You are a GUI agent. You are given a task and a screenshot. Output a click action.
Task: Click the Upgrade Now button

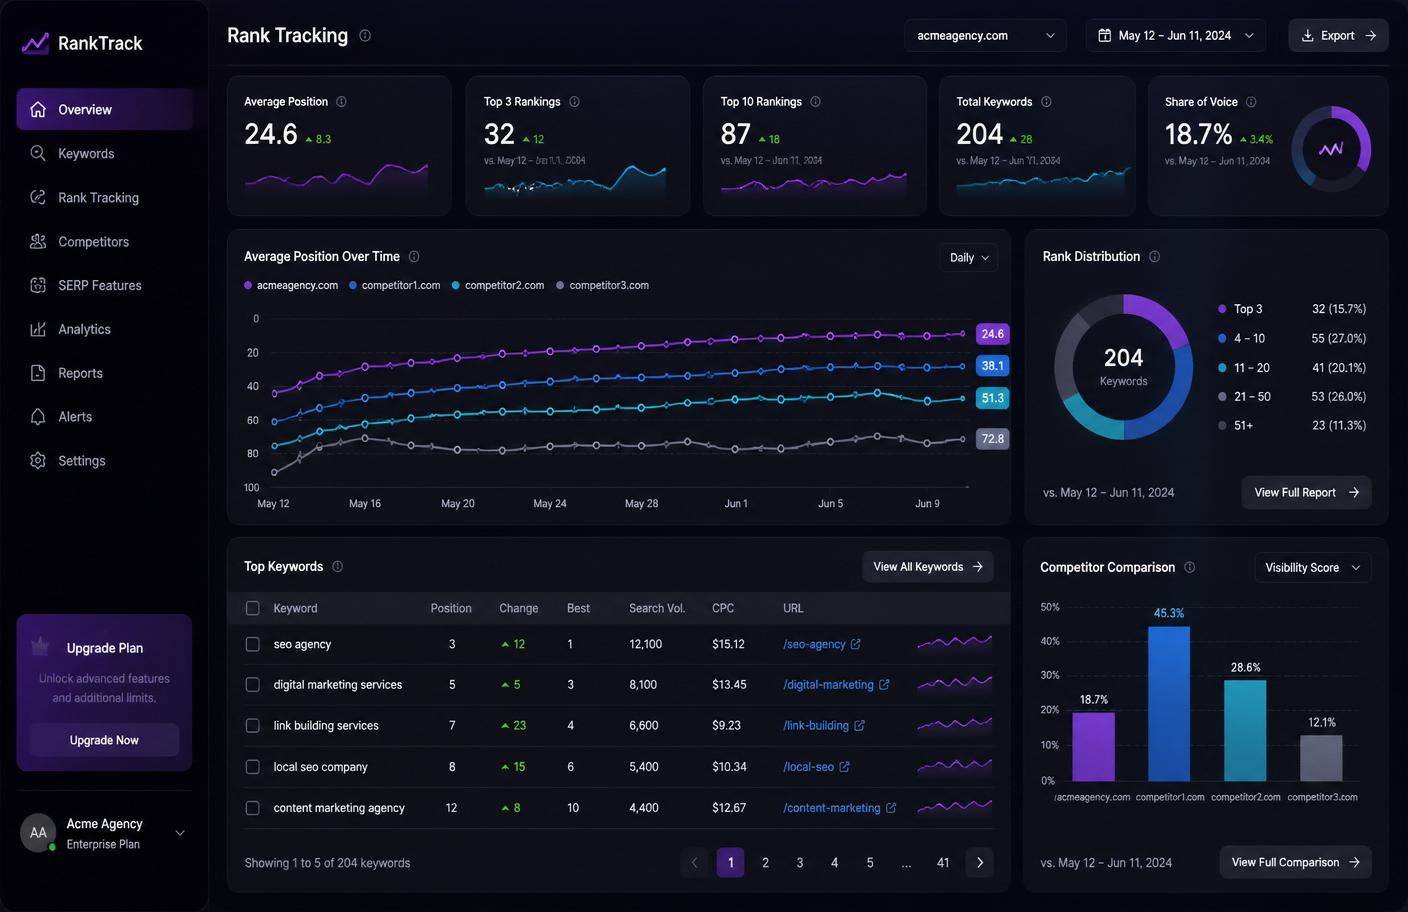coord(104,740)
